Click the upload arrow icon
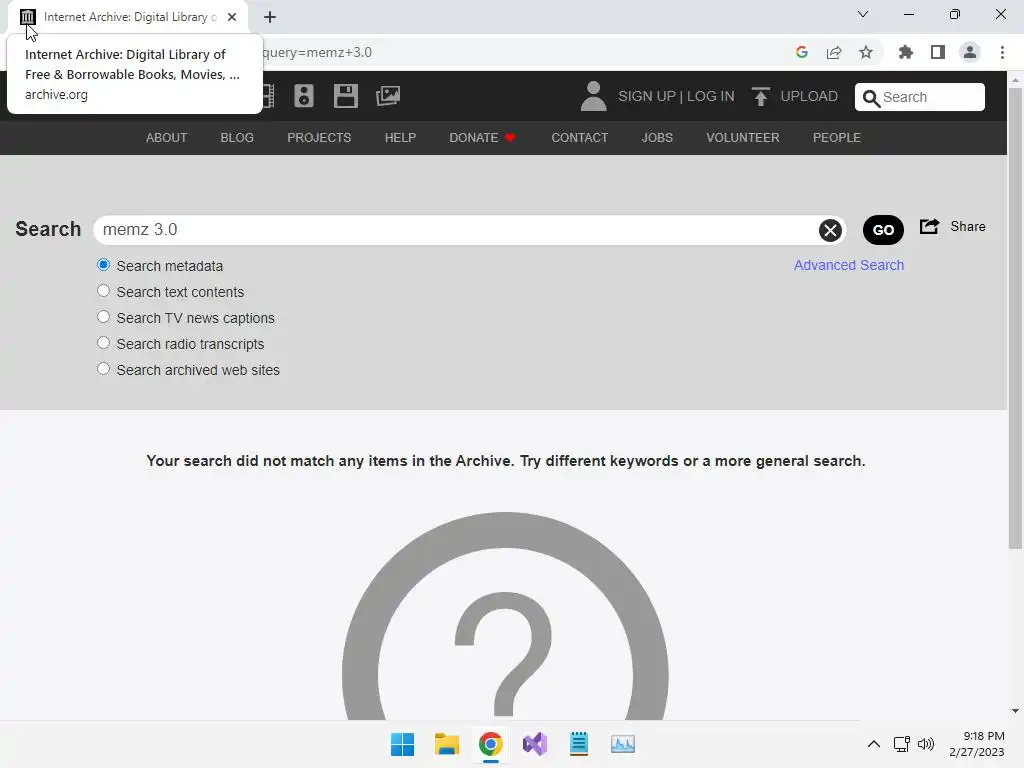The width and height of the screenshot is (1024, 768). point(760,96)
